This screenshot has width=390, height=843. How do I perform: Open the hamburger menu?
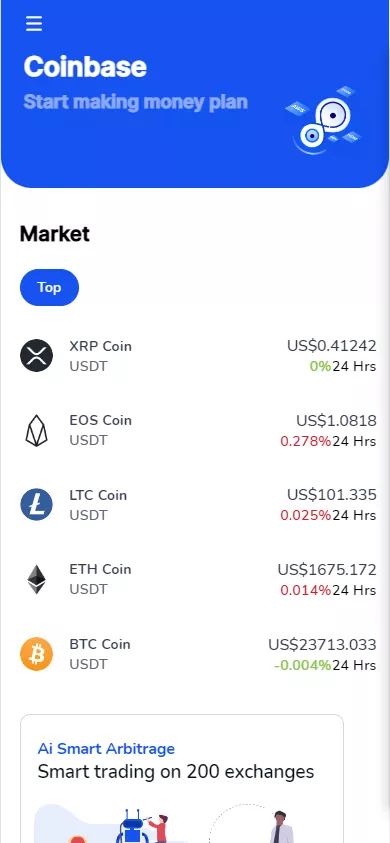[33, 23]
